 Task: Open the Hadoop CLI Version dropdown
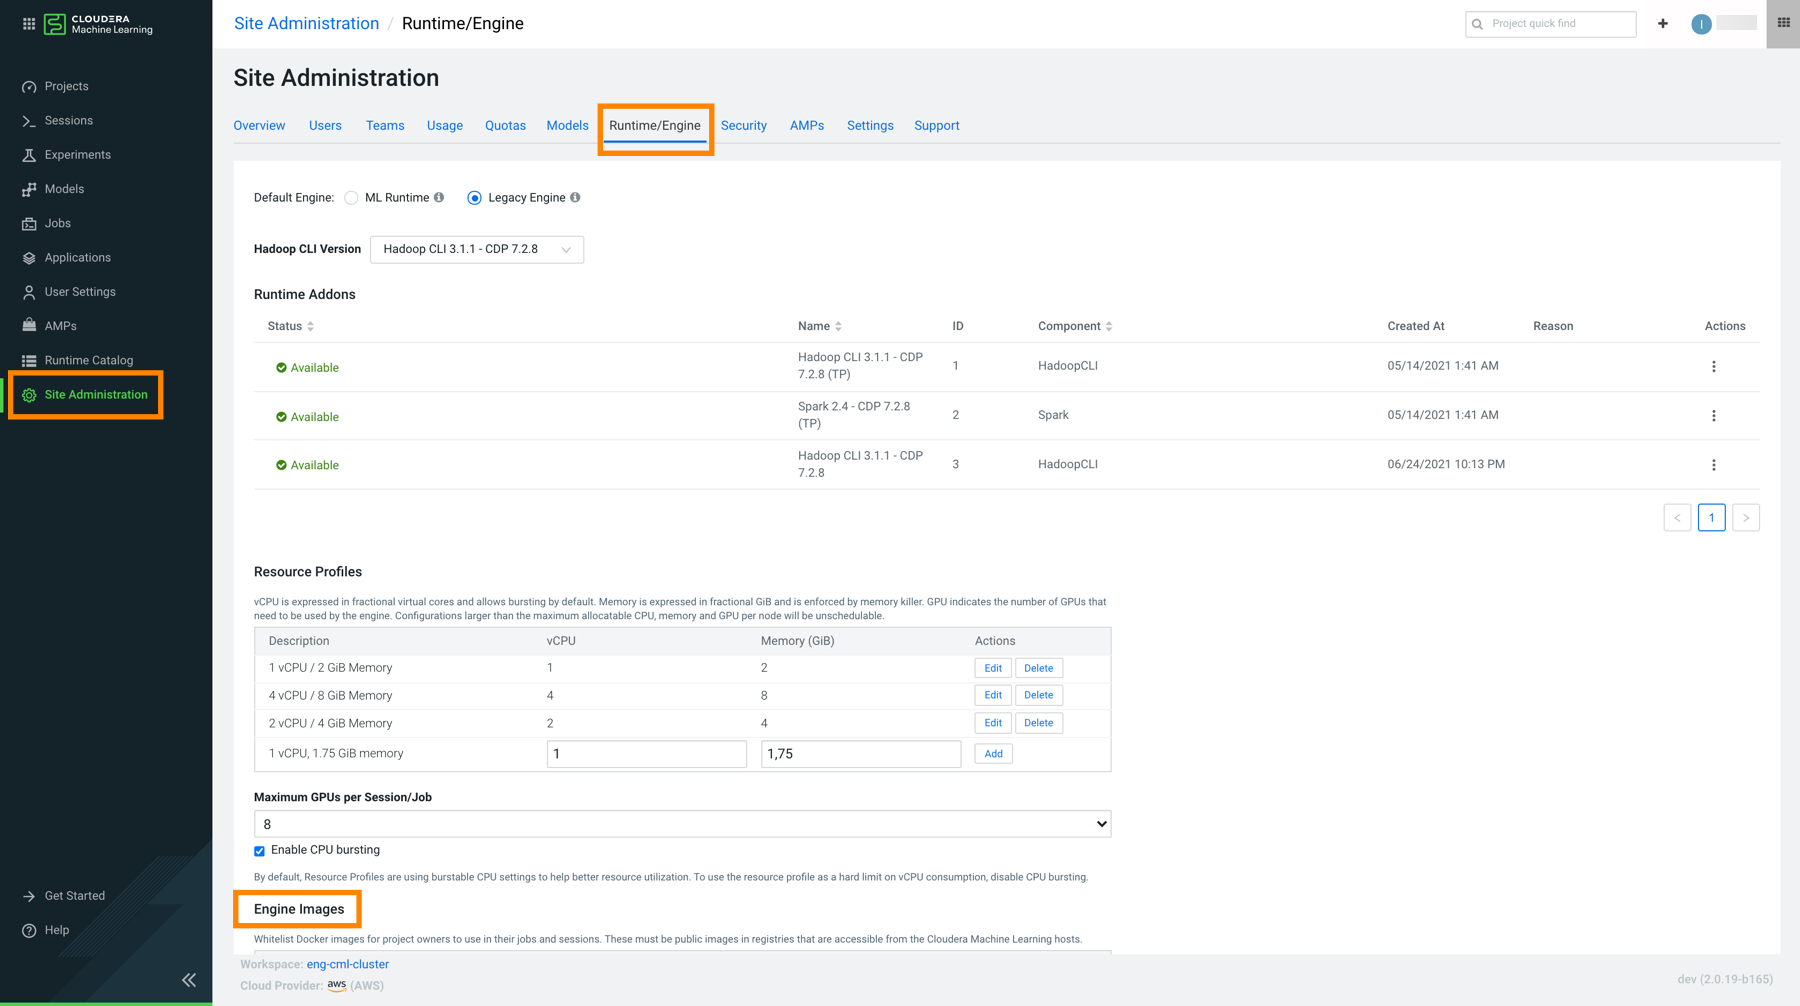[476, 249]
